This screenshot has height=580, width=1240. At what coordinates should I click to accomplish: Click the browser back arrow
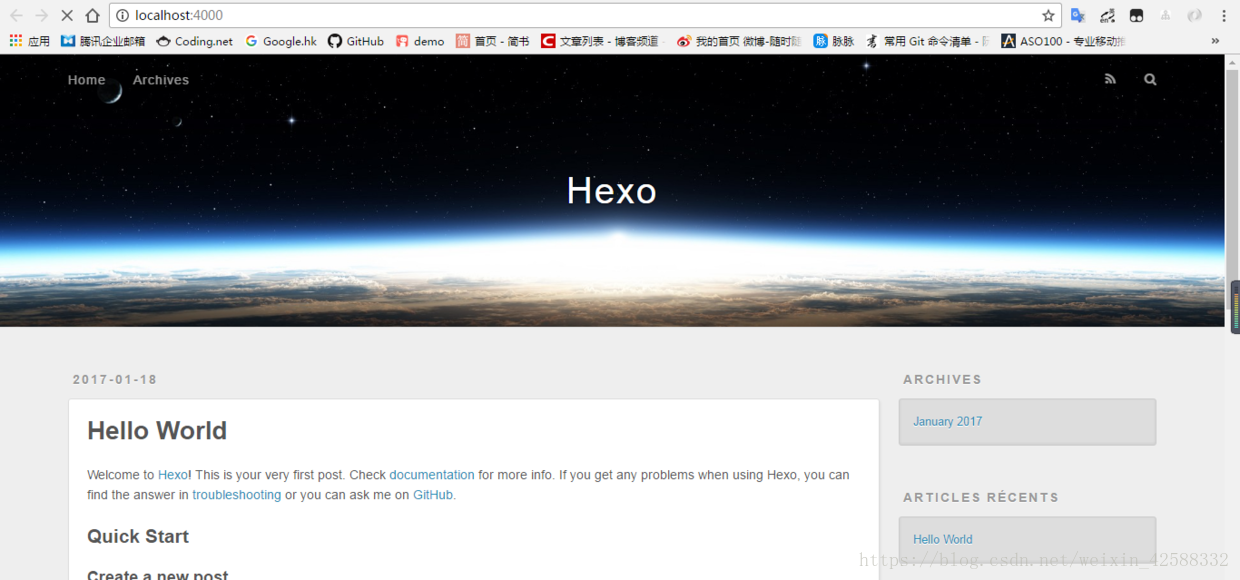pos(16,15)
